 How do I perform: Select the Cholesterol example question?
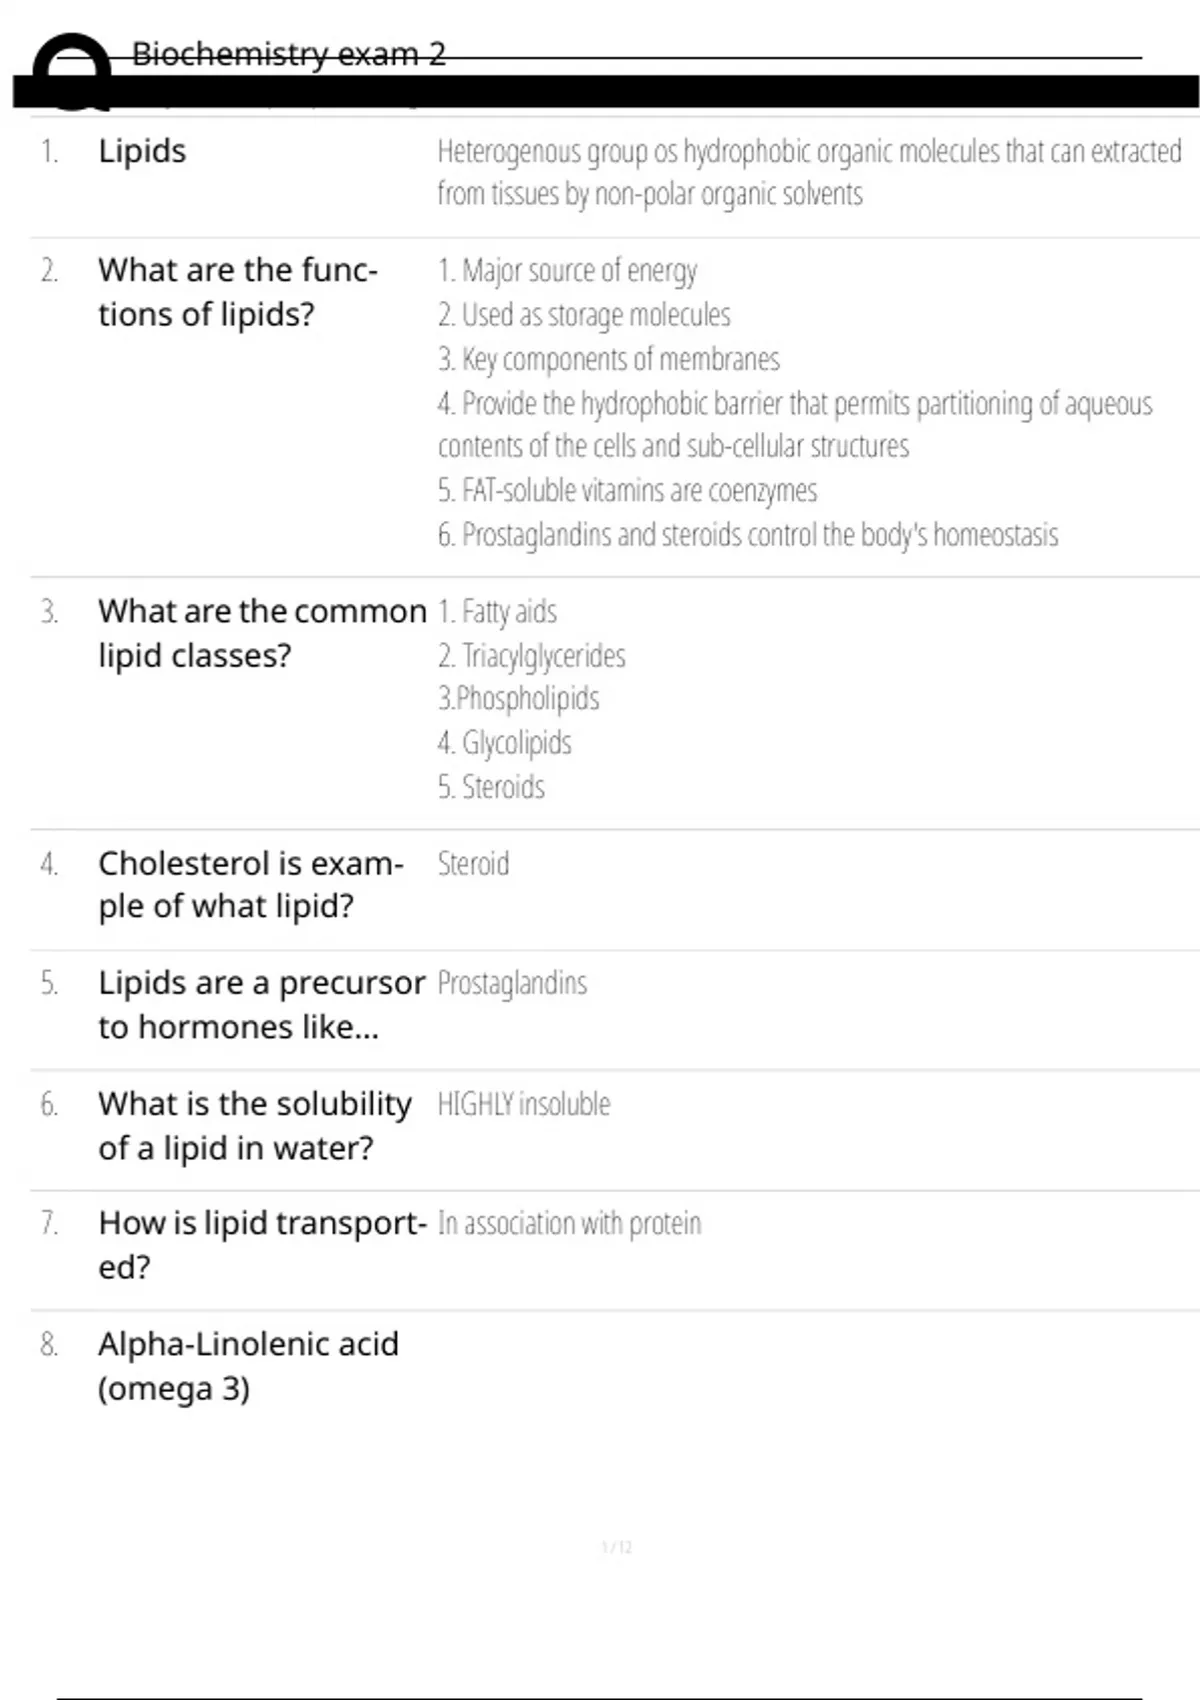coord(251,885)
